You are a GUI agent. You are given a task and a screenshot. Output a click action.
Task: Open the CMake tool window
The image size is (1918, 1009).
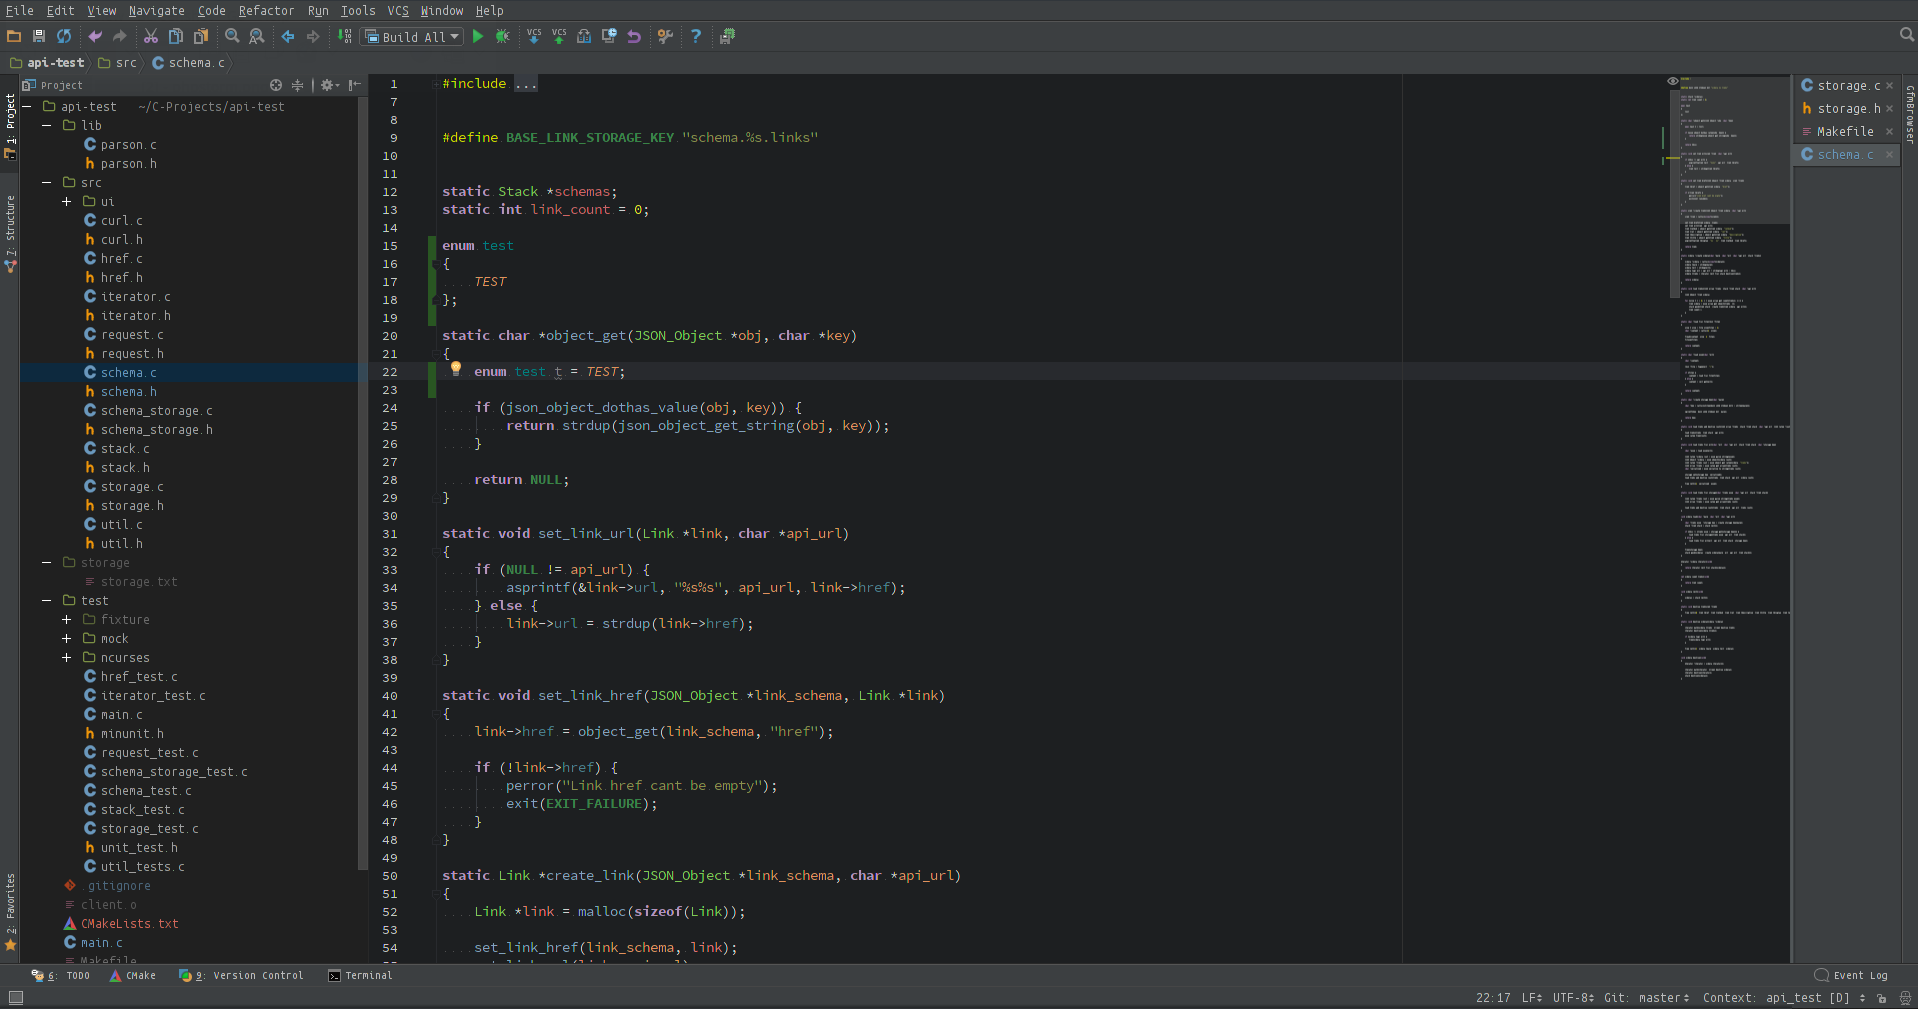pyautogui.click(x=133, y=976)
